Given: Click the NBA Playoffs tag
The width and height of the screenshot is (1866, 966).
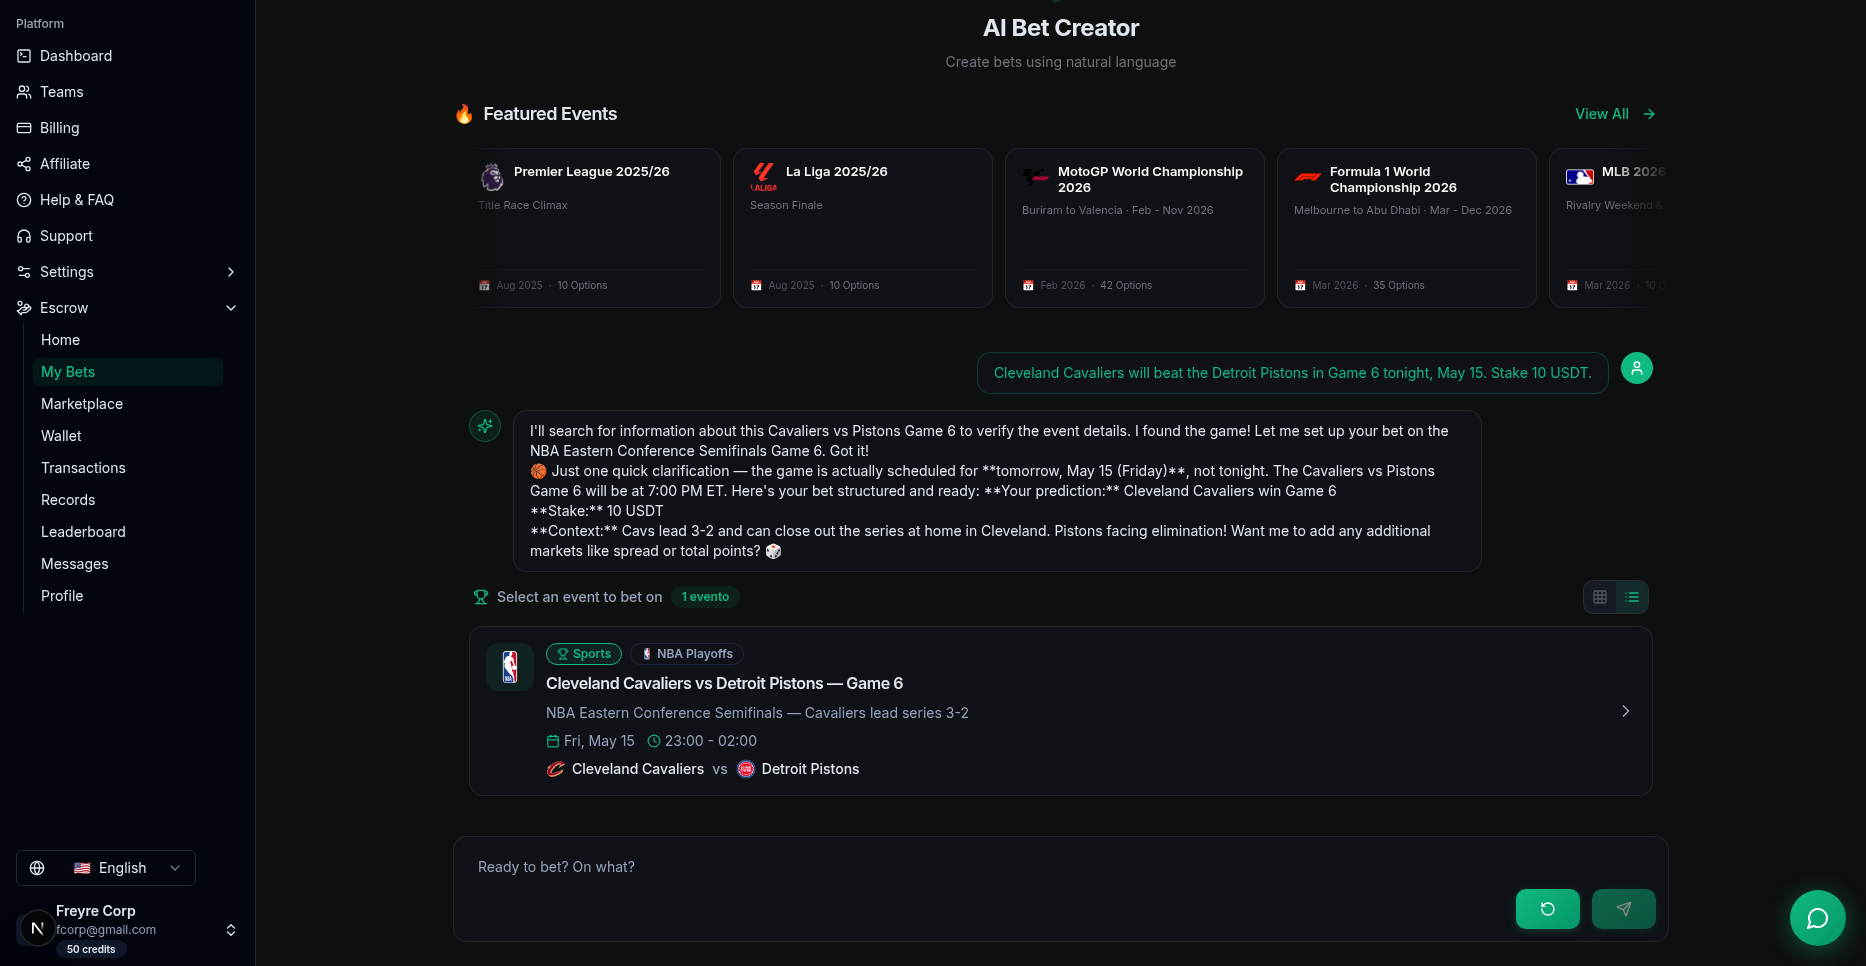Looking at the screenshot, I should coord(687,654).
